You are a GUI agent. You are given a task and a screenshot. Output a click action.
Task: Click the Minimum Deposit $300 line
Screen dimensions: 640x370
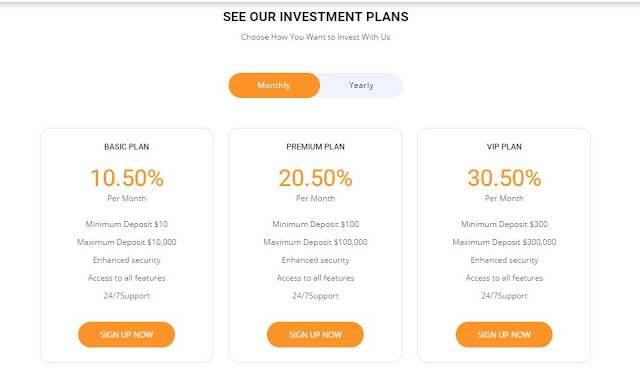click(x=504, y=224)
